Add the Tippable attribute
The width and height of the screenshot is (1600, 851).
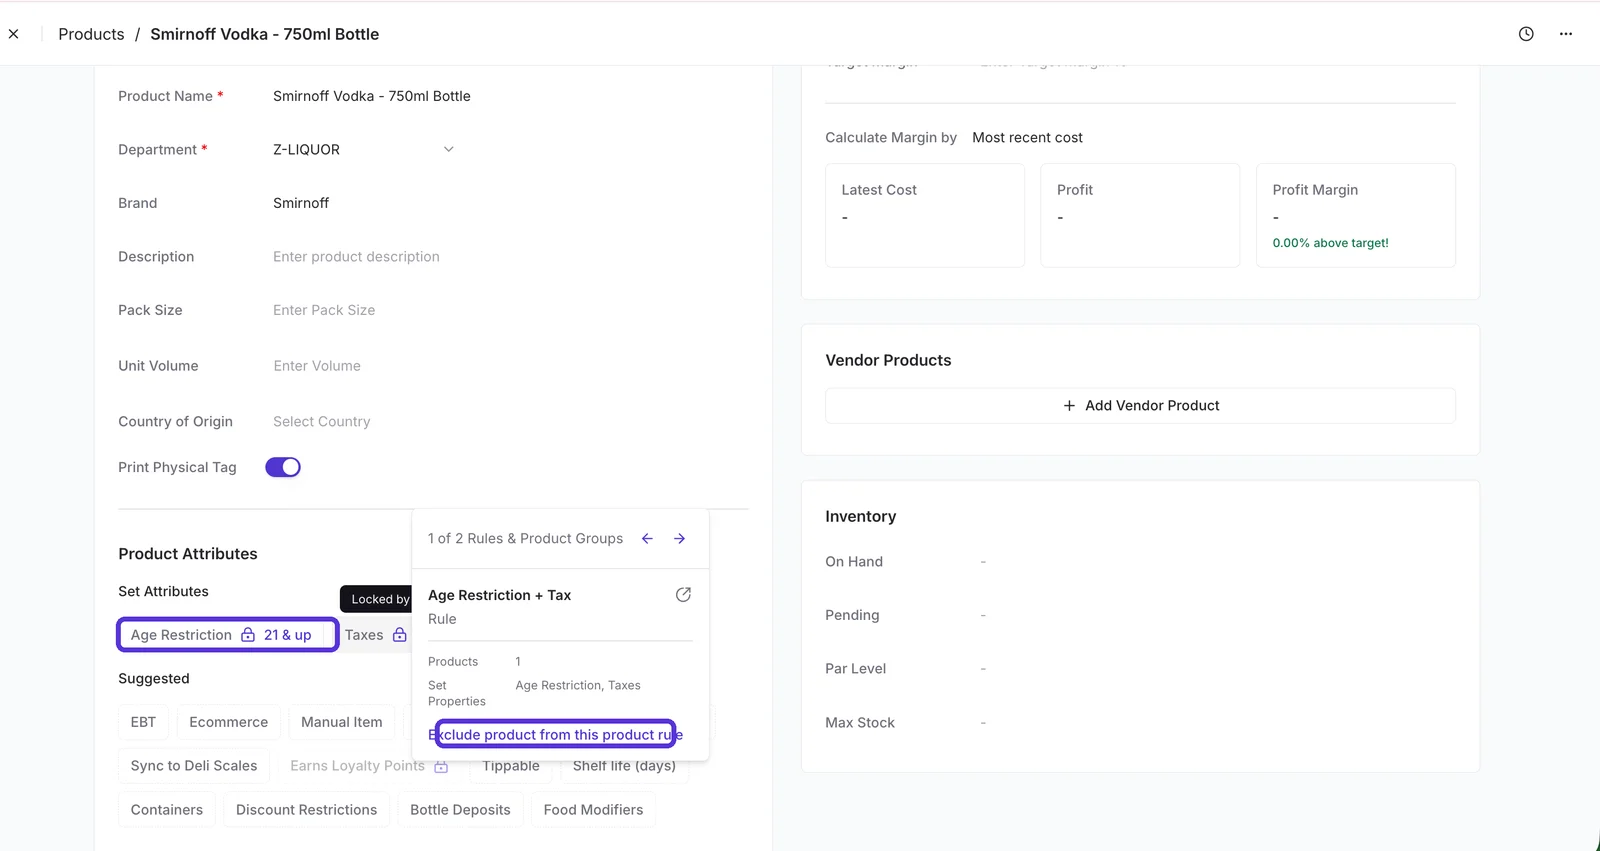pyautogui.click(x=511, y=767)
